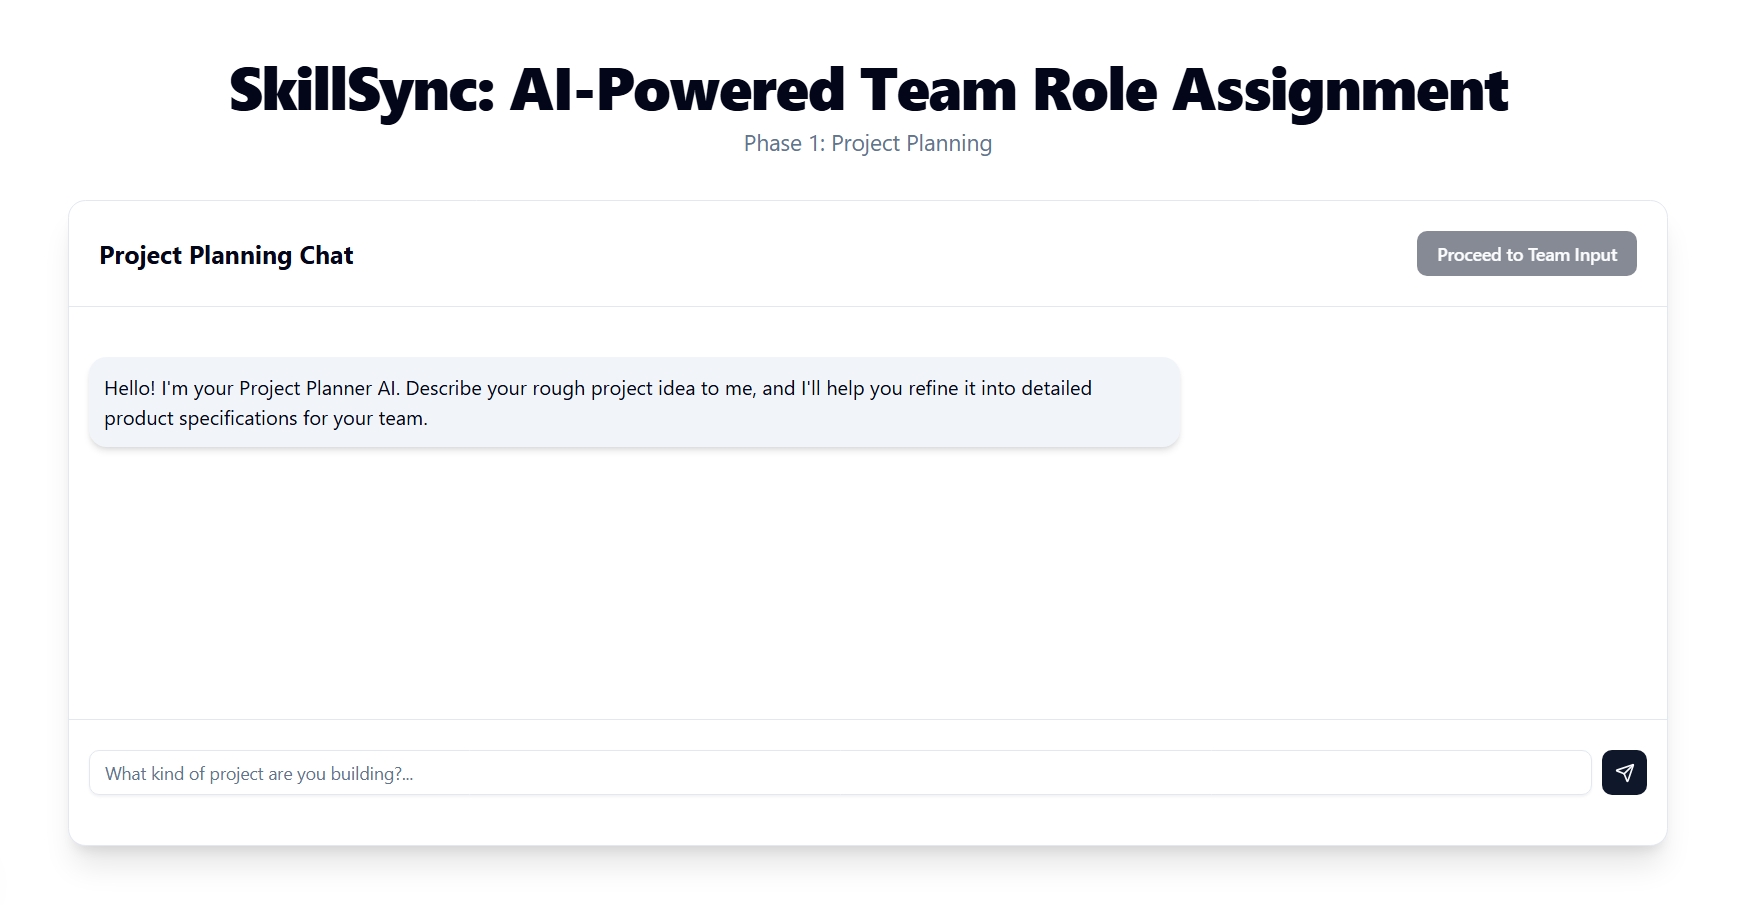Click the chat input placeholder text
Image resolution: width=1755 pixels, height=905 pixels.
(x=259, y=774)
